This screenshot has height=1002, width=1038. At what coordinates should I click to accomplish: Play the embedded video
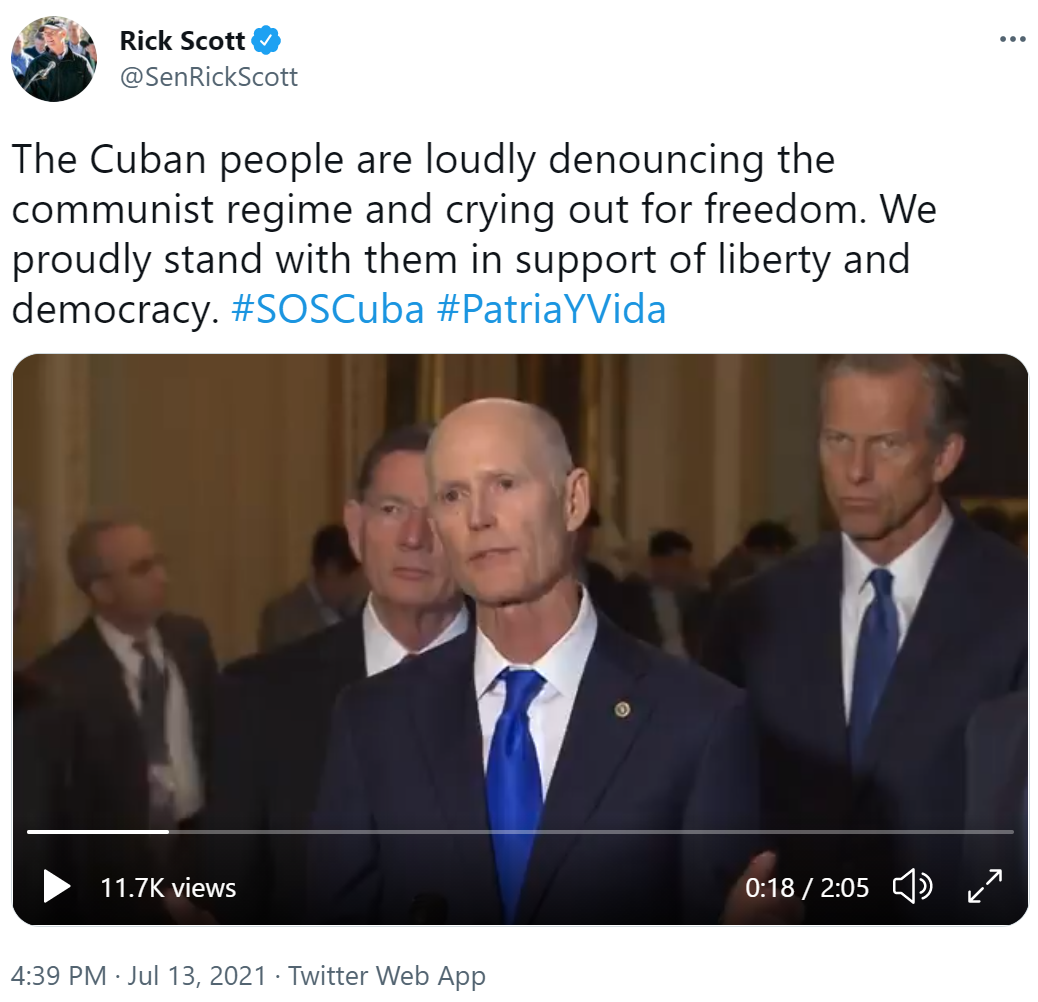(57, 886)
